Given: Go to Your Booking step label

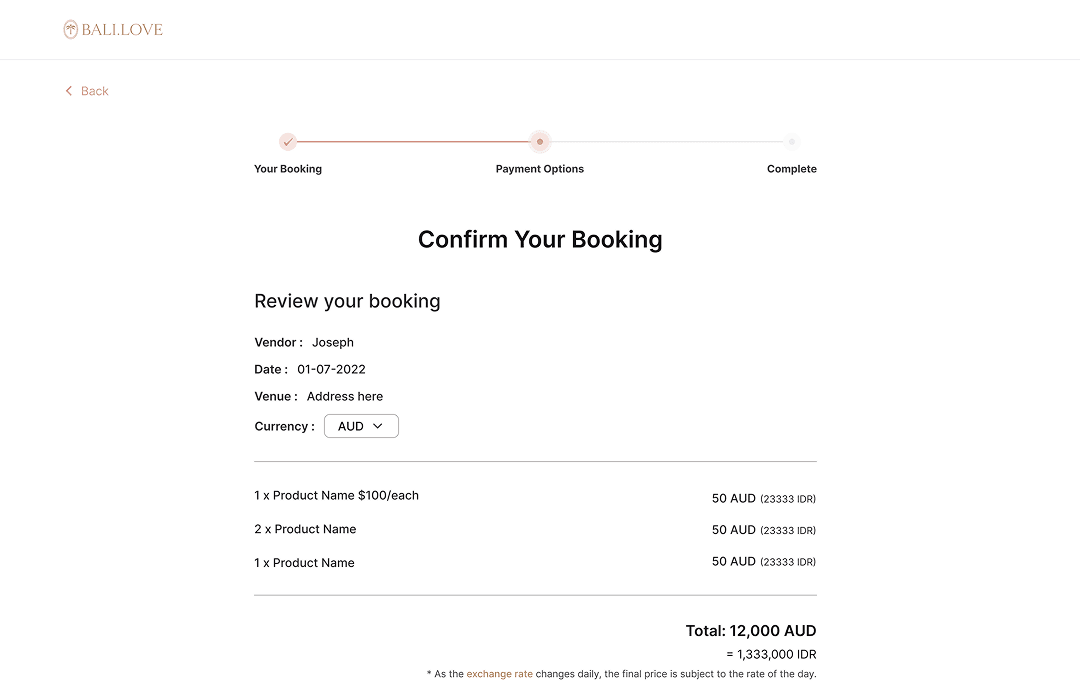Looking at the screenshot, I should 288,169.
